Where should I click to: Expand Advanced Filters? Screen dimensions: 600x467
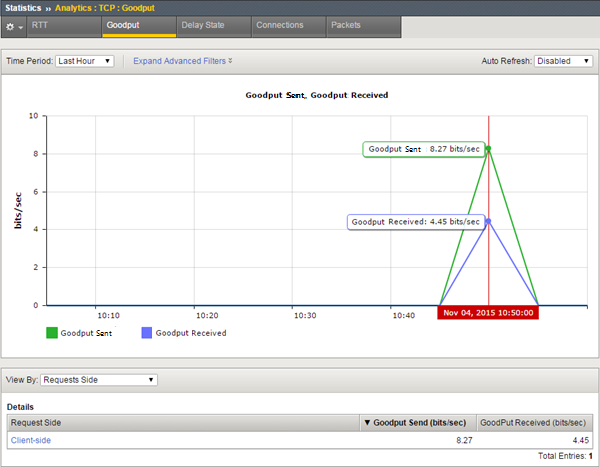pyautogui.click(x=182, y=61)
